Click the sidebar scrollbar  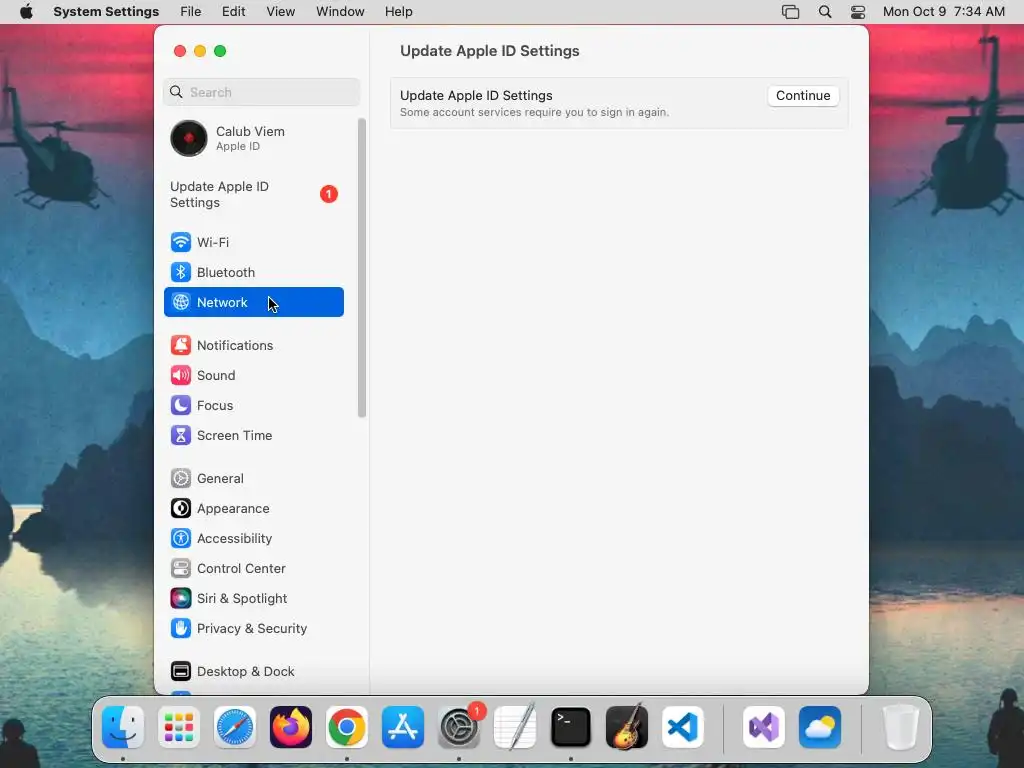[362, 268]
